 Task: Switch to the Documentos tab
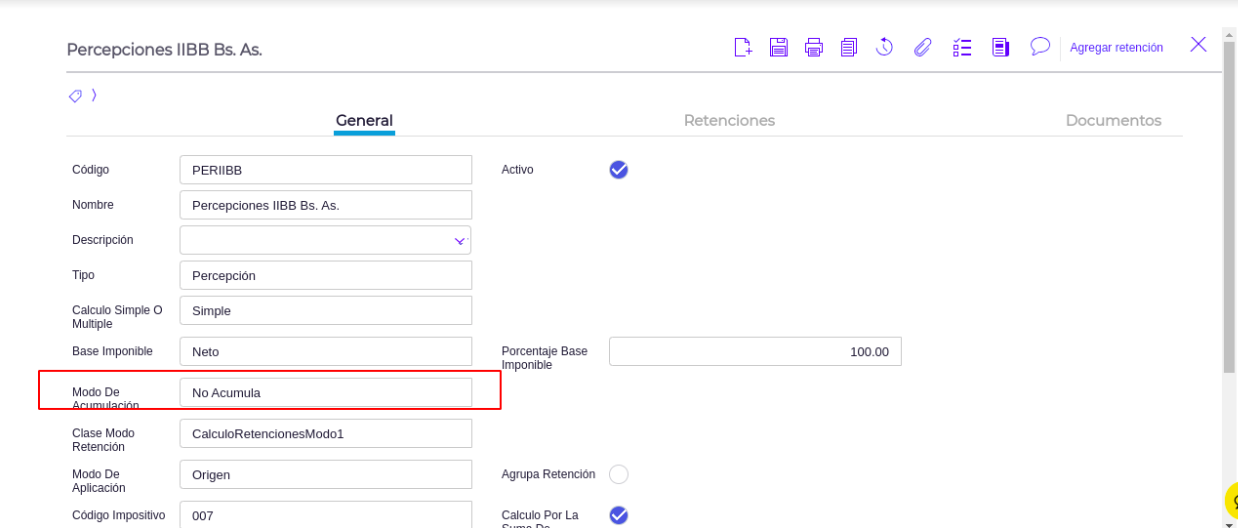pyautogui.click(x=1113, y=121)
